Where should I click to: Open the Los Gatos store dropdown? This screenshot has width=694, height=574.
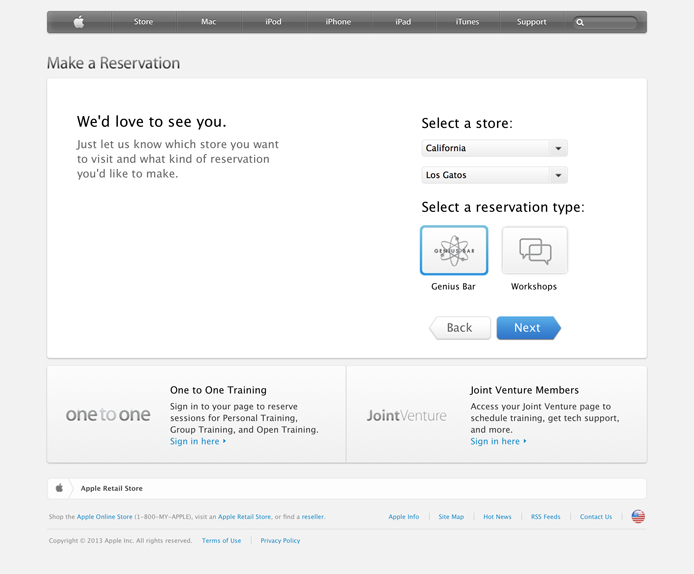(x=494, y=175)
